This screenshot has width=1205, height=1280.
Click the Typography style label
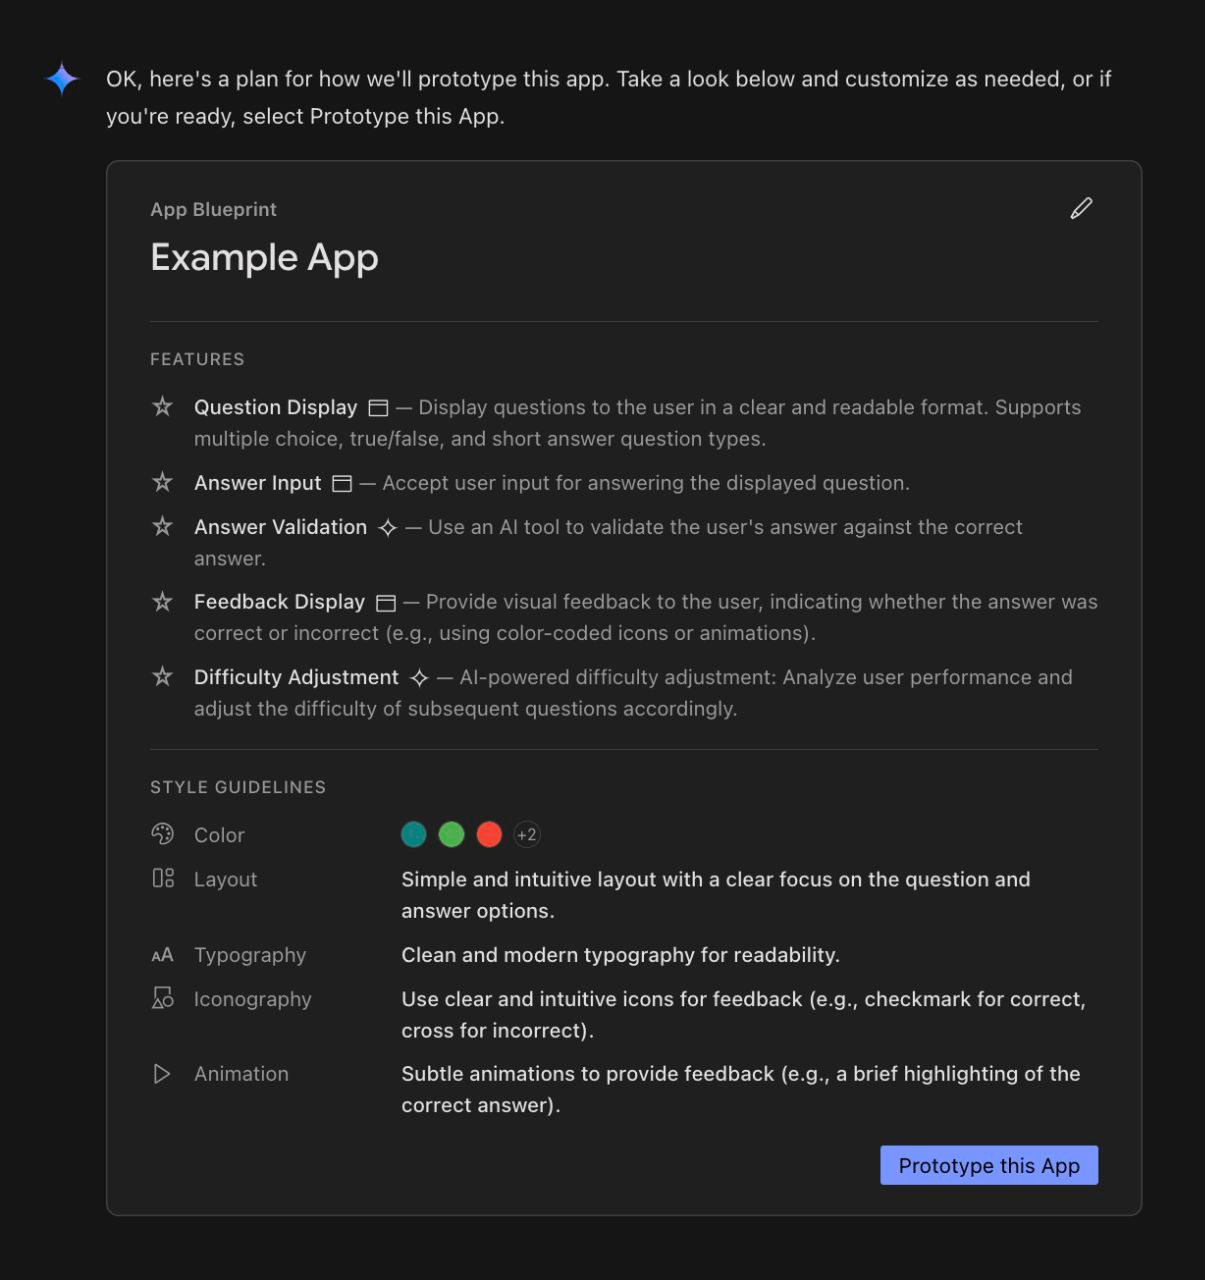[250, 955]
